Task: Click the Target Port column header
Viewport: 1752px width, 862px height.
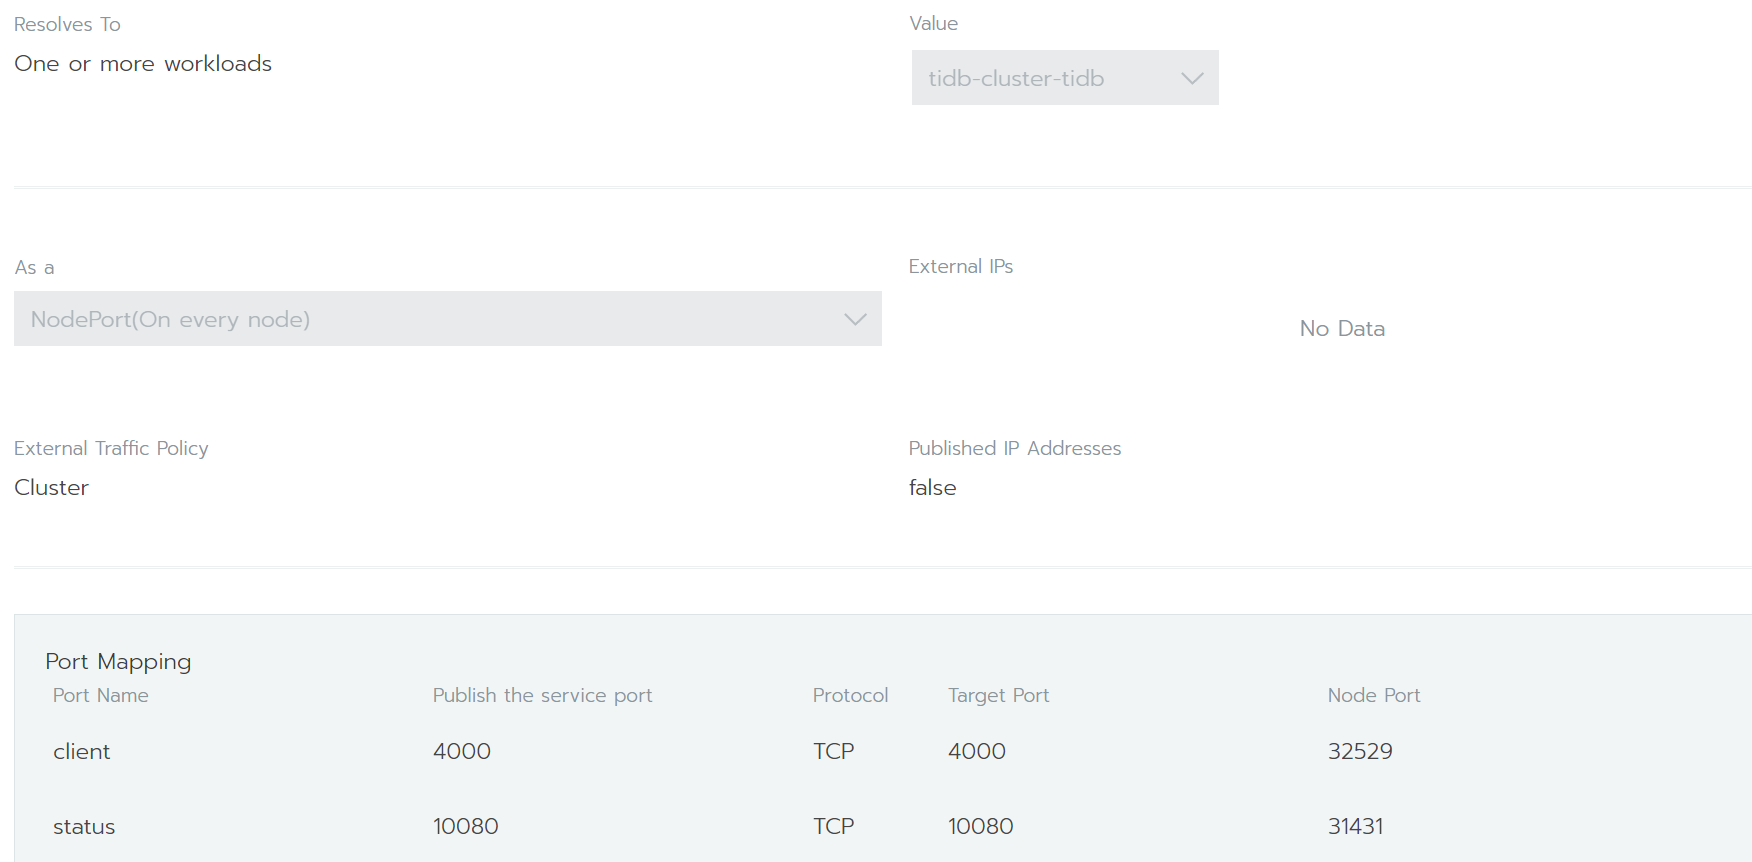Action: click(998, 695)
